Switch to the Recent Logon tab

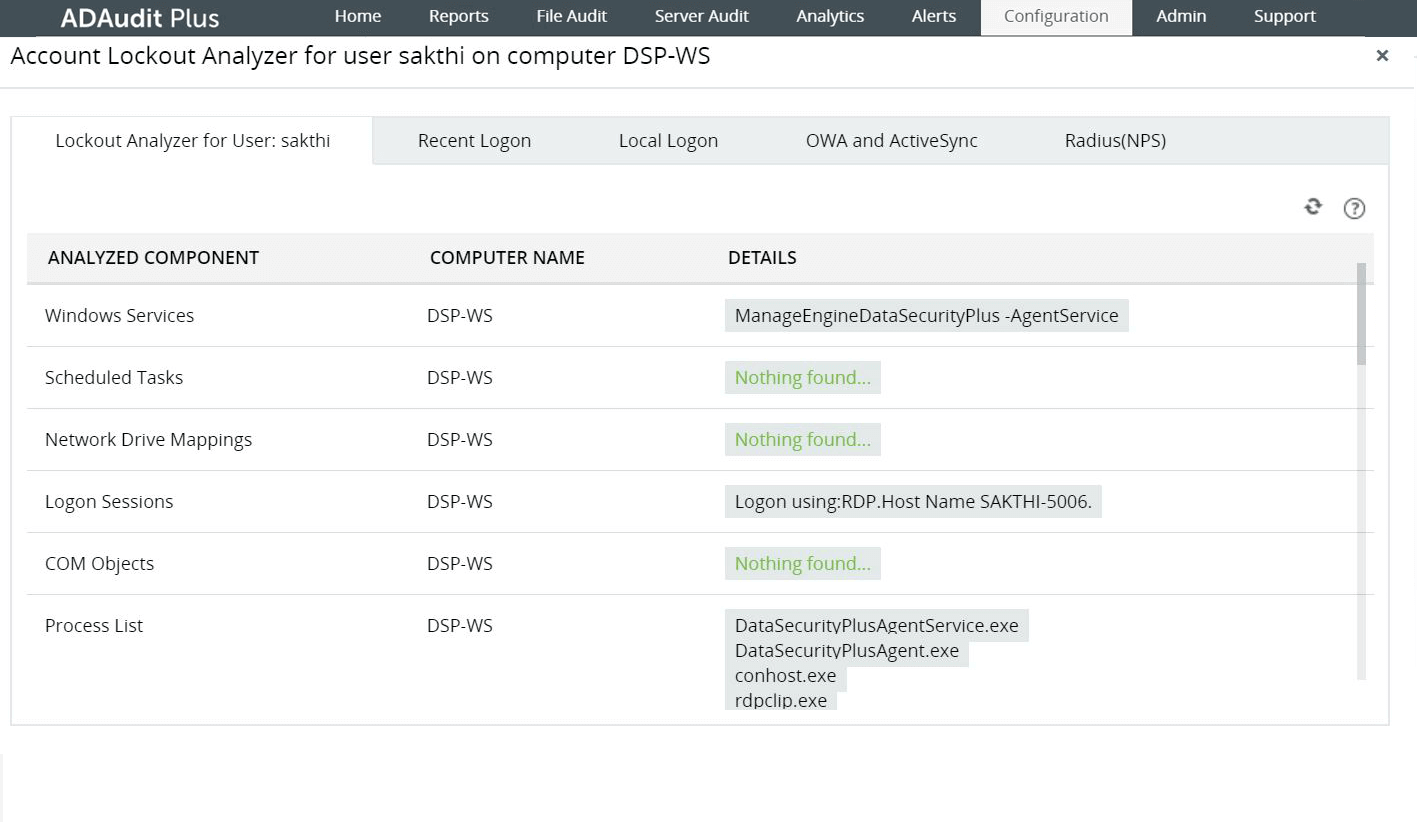click(x=474, y=140)
